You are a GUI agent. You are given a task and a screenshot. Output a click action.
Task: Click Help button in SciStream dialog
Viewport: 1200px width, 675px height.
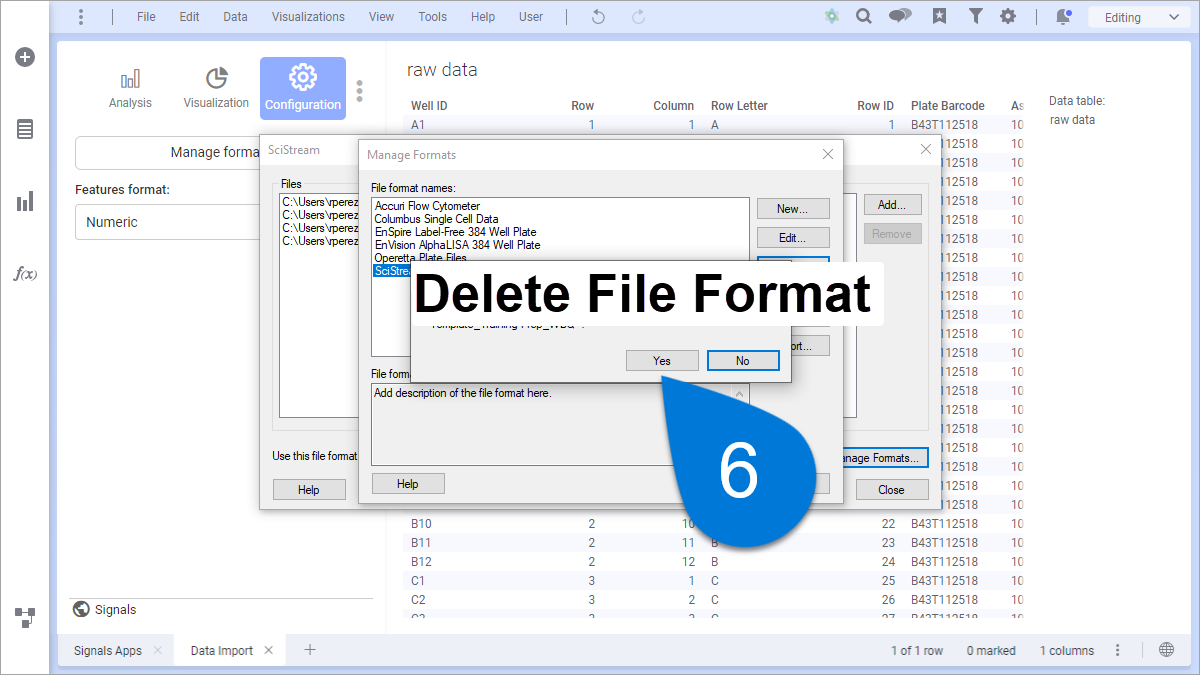[309, 490]
